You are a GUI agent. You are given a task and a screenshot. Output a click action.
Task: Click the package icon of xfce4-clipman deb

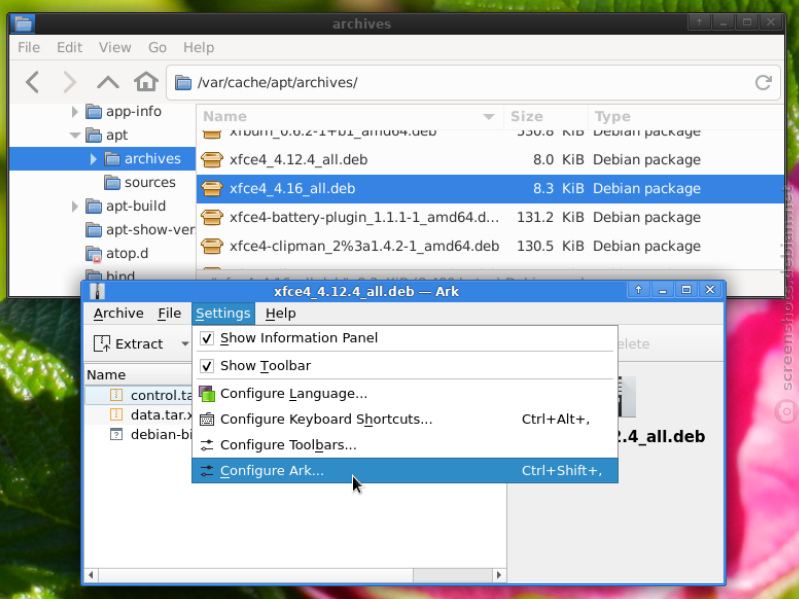(x=212, y=246)
